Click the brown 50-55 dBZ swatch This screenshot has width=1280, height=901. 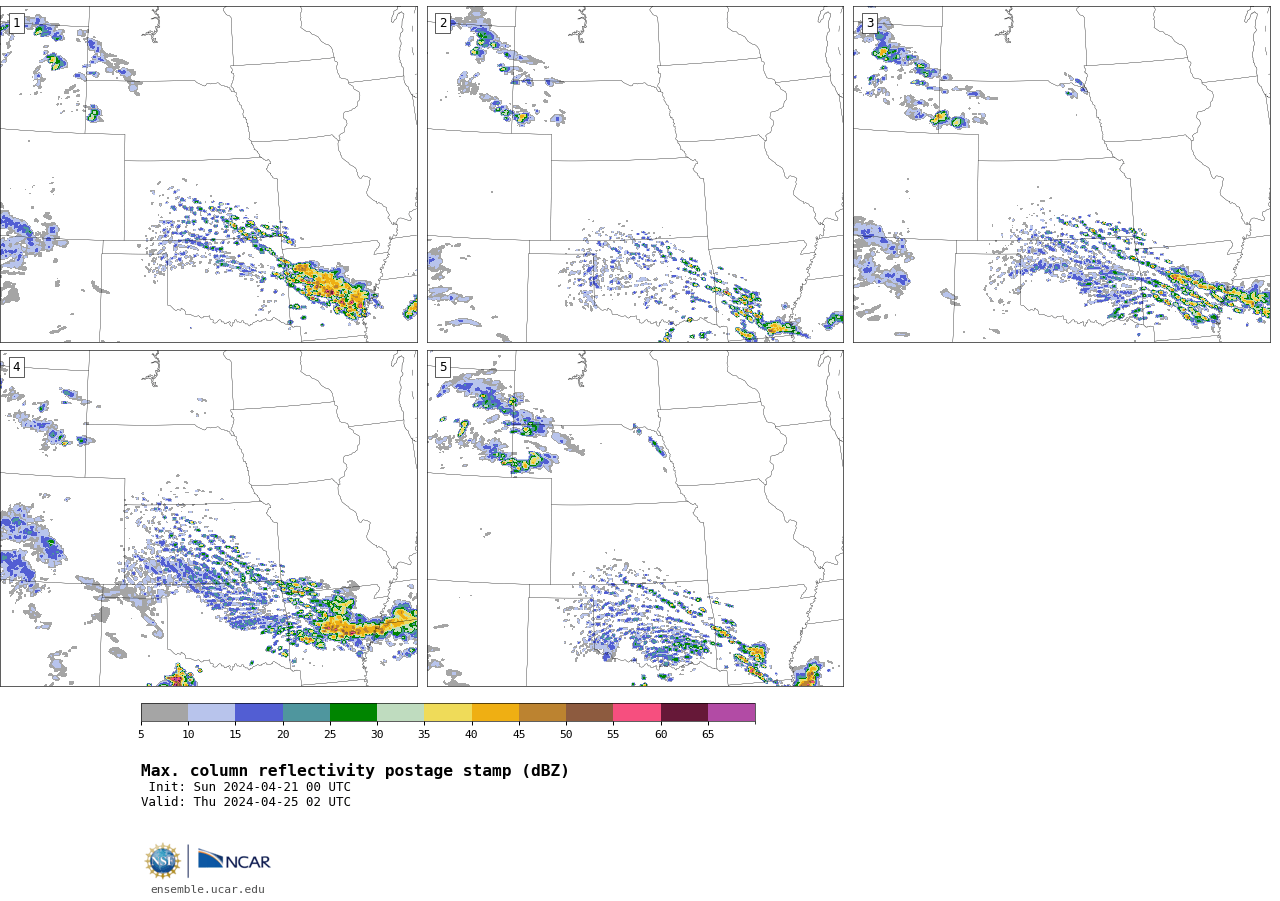tap(590, 712)
